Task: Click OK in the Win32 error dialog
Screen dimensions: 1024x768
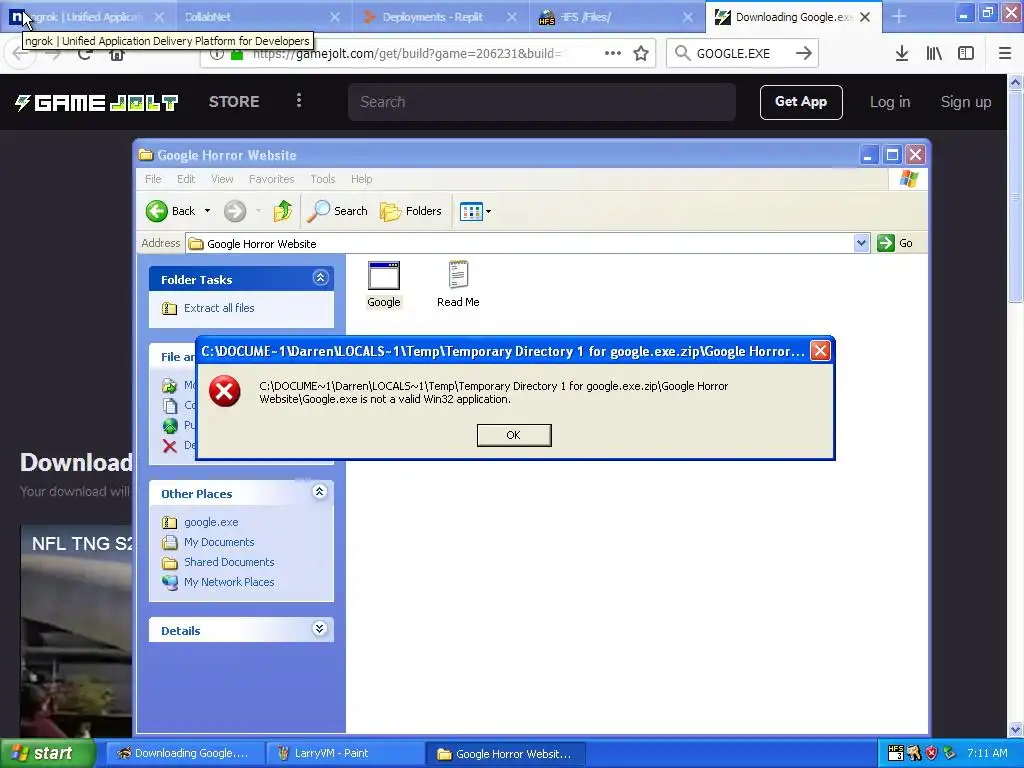Action: point(514,435)
